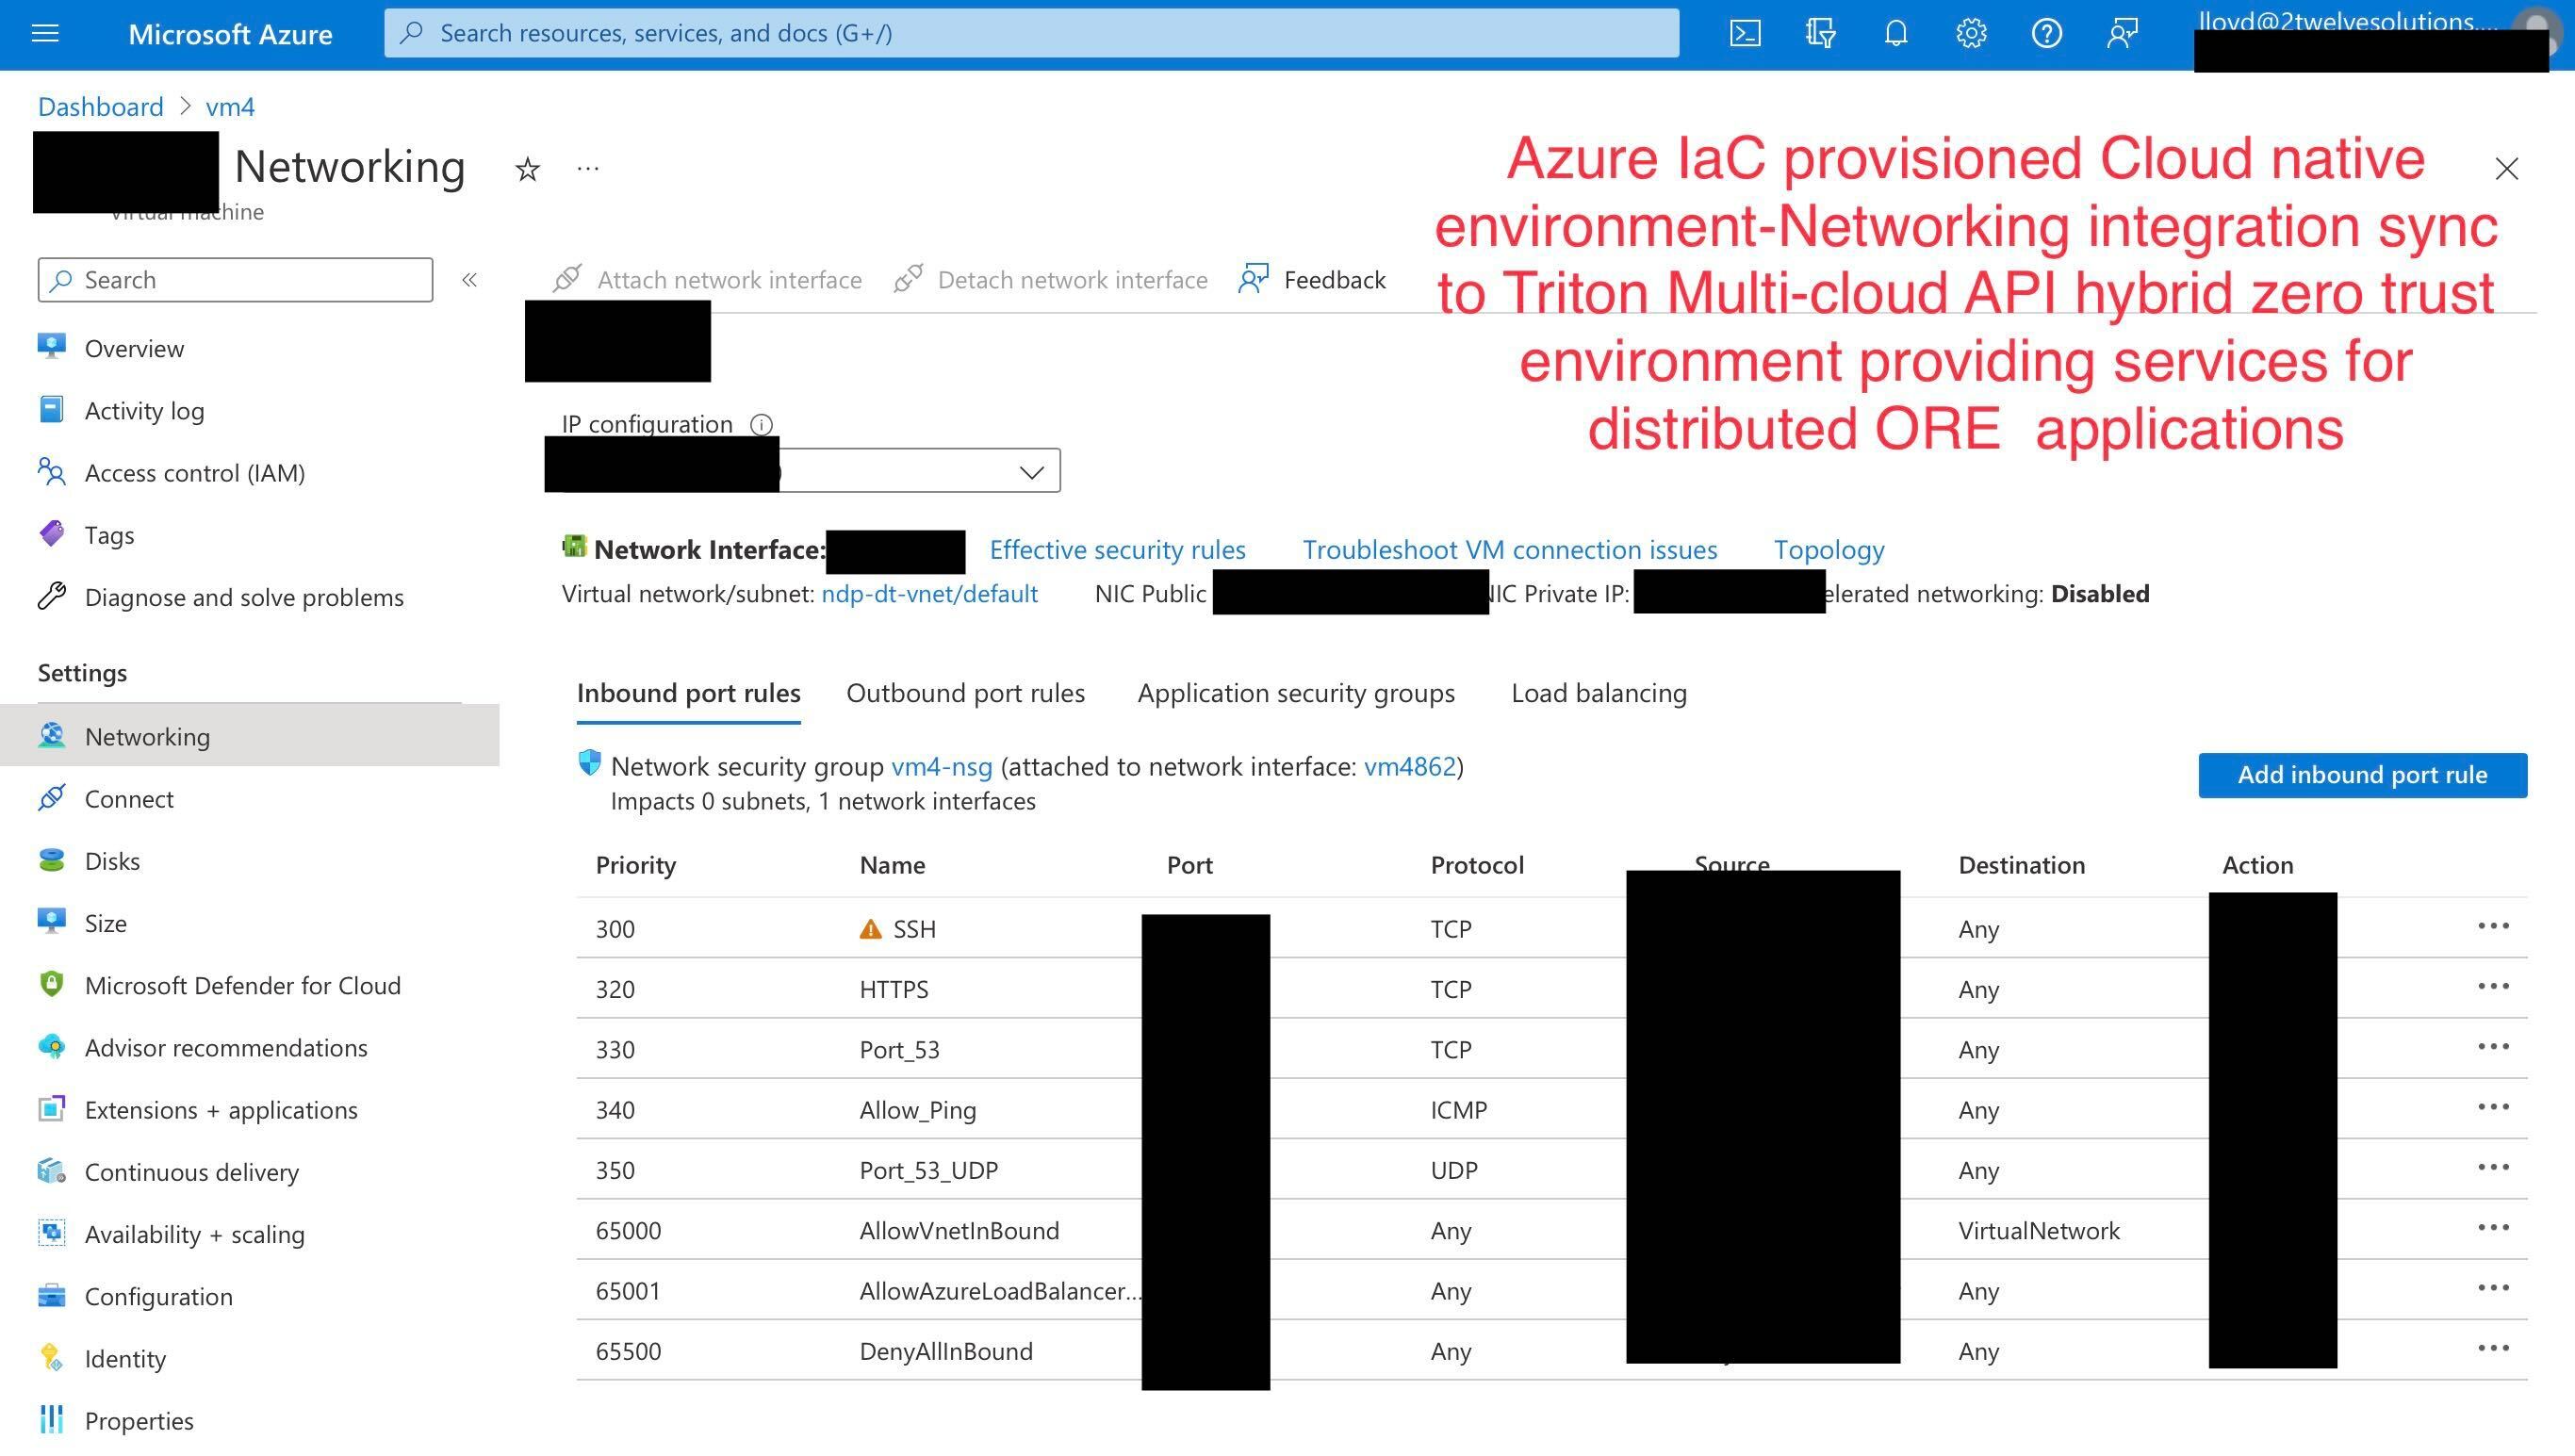
Task: Click Feedback in the toolbar
Action: click(1312, 280)
